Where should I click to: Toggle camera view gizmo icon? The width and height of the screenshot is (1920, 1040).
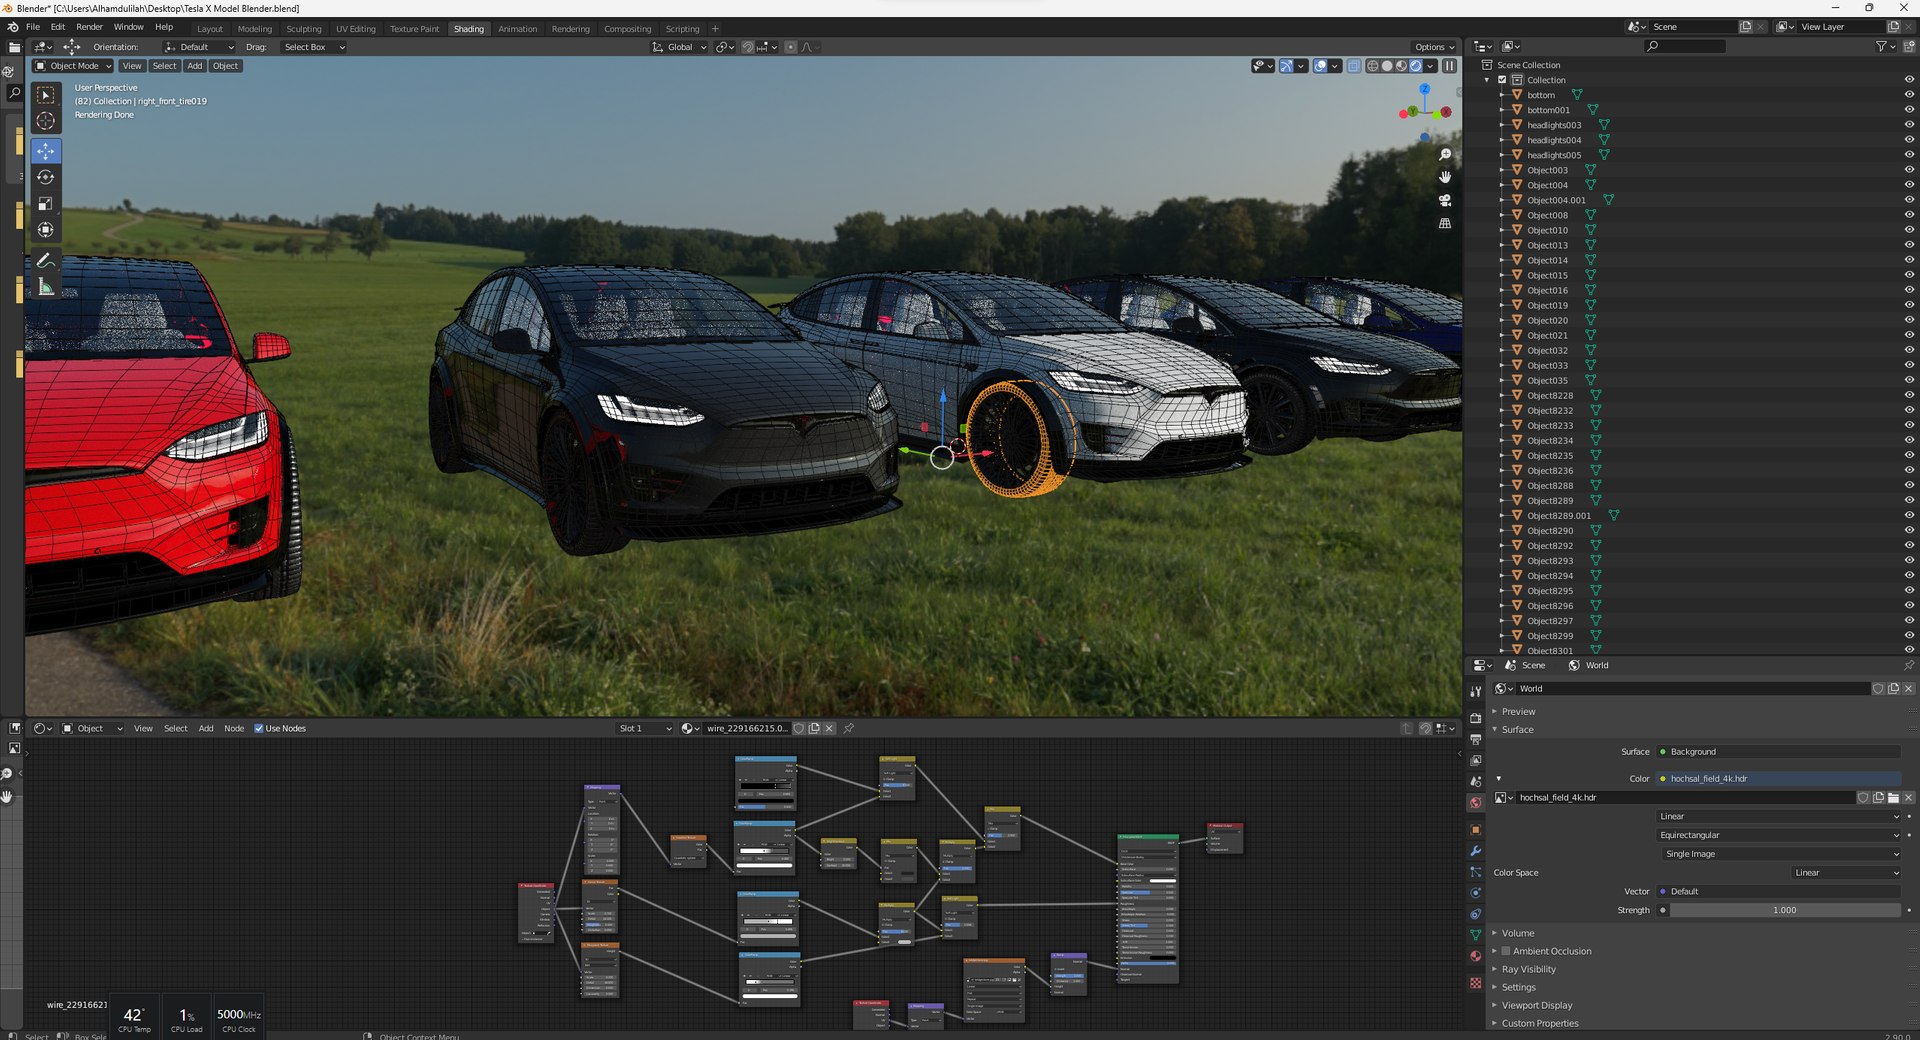(1445, 200)
